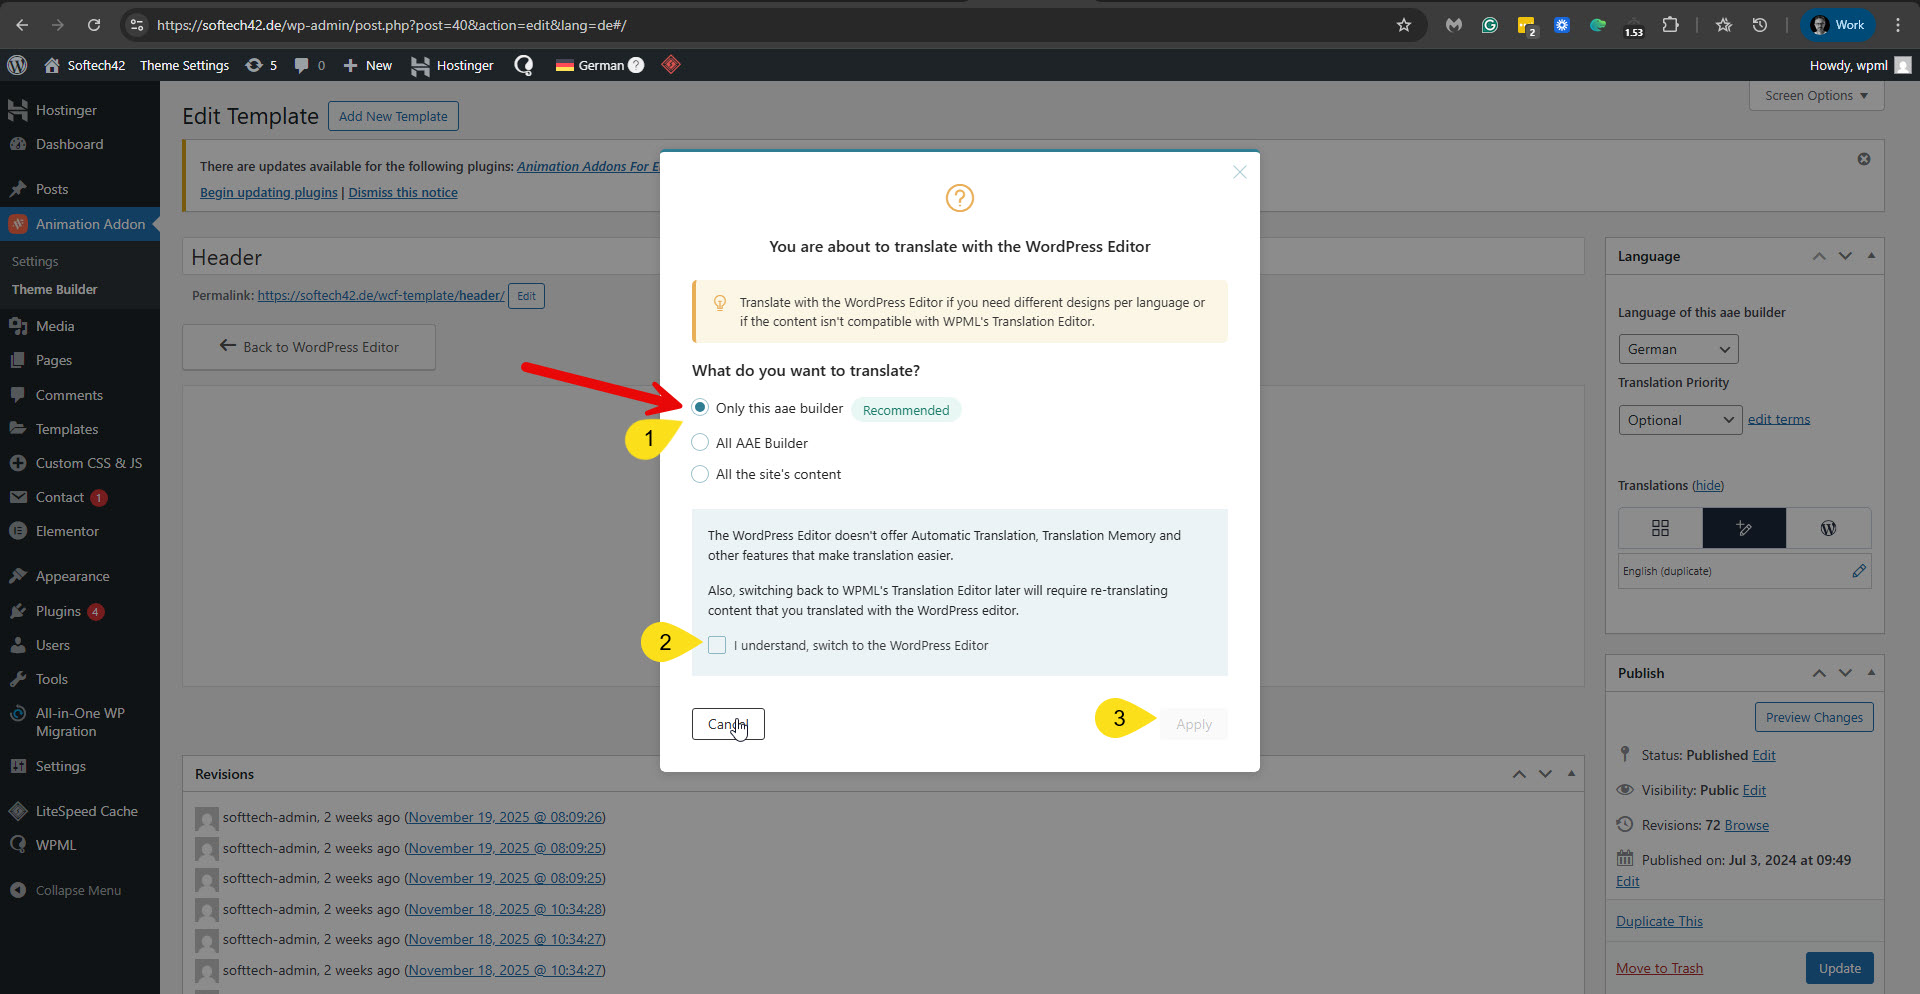Move Language panel down
Screen dimensions: 1920x994
point(1845,256)
